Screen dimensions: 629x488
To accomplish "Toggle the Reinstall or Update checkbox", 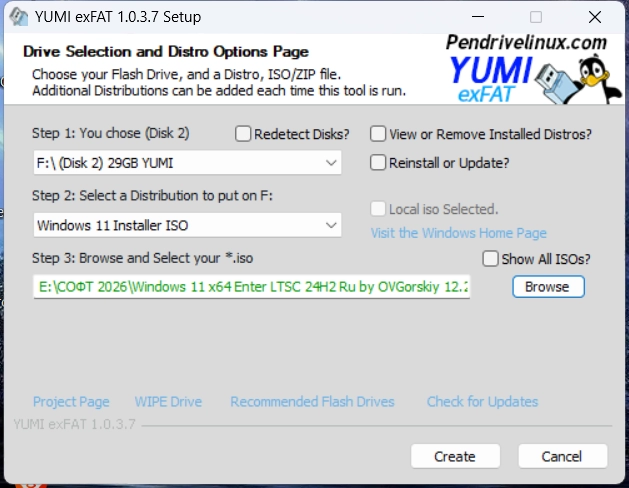I will coord(378,163).
